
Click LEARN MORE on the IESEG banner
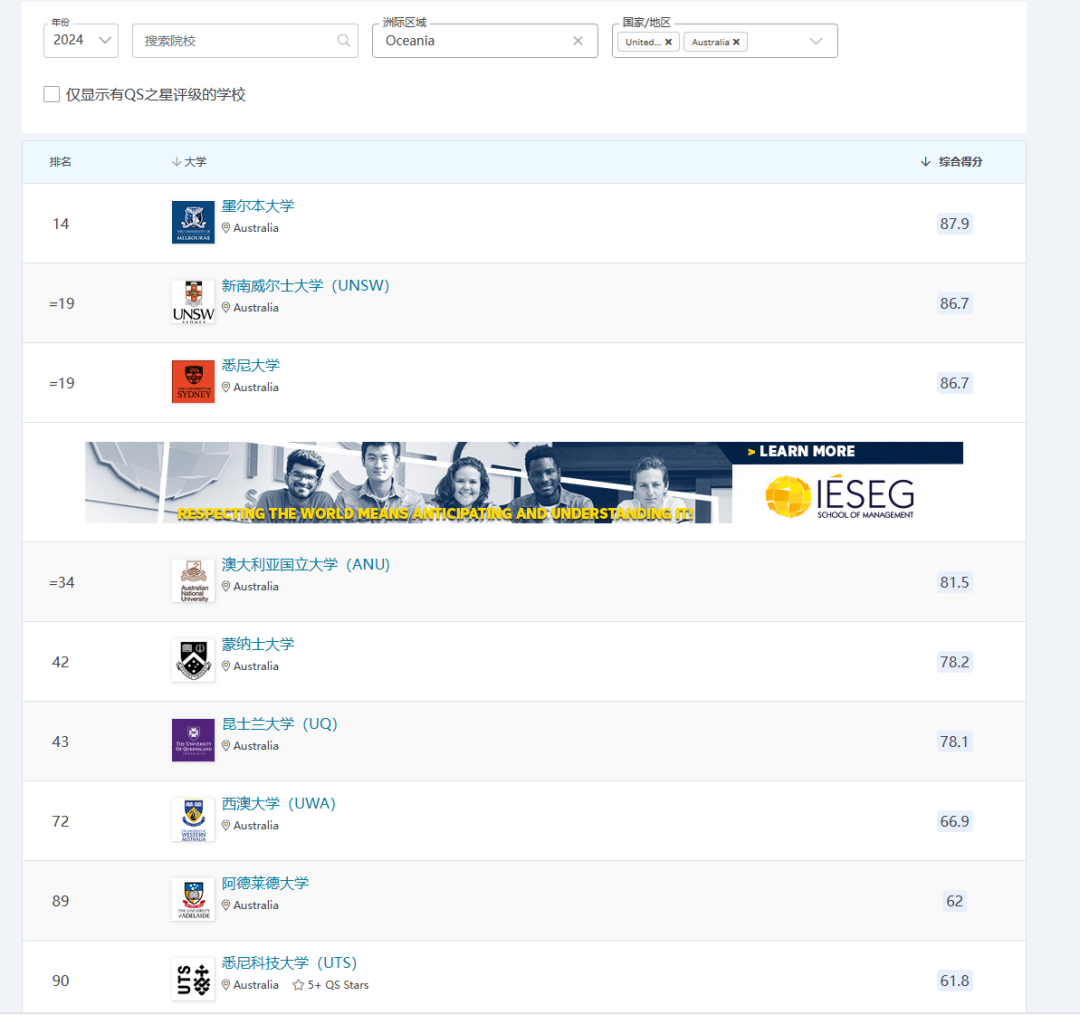(801, 451)
